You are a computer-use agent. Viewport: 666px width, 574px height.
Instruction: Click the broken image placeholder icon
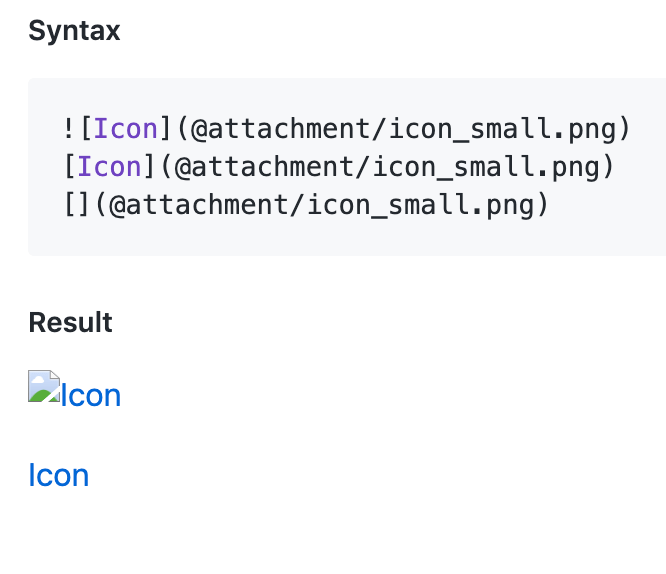[x=44, y=386]
